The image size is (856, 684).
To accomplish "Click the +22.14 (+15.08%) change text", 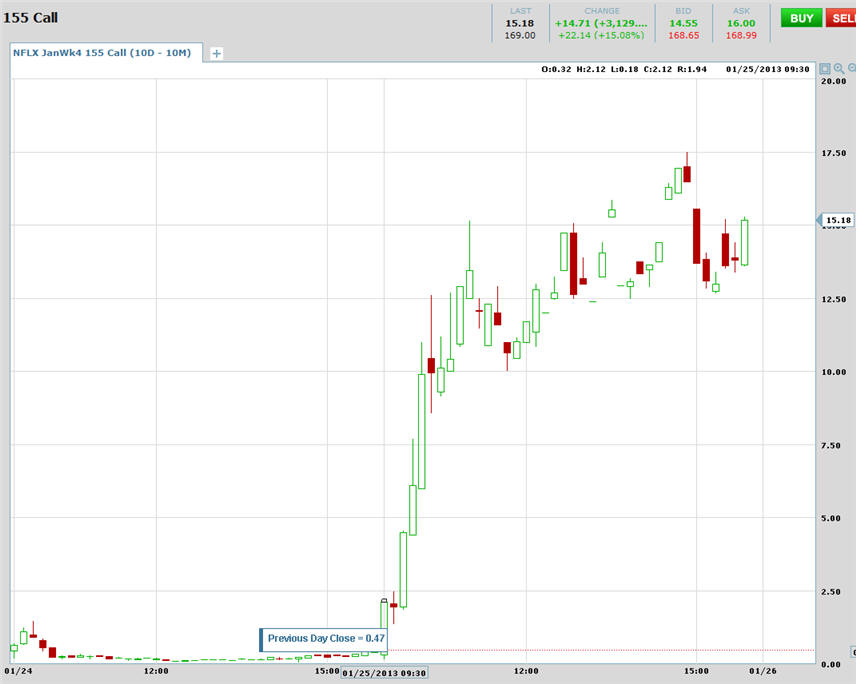I will pos(601,35).
